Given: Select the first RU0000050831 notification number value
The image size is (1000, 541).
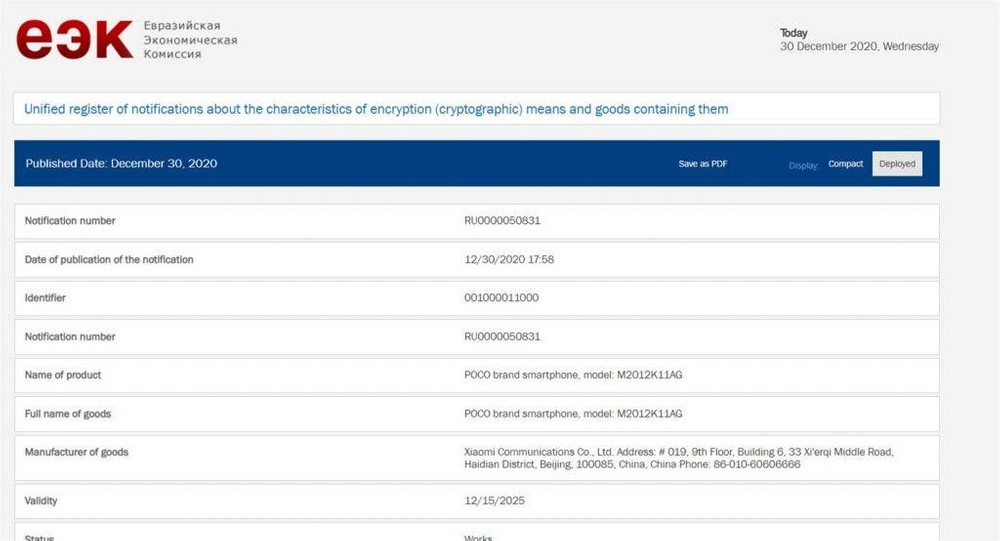Looking at the screenshot, I should point(502,221).
